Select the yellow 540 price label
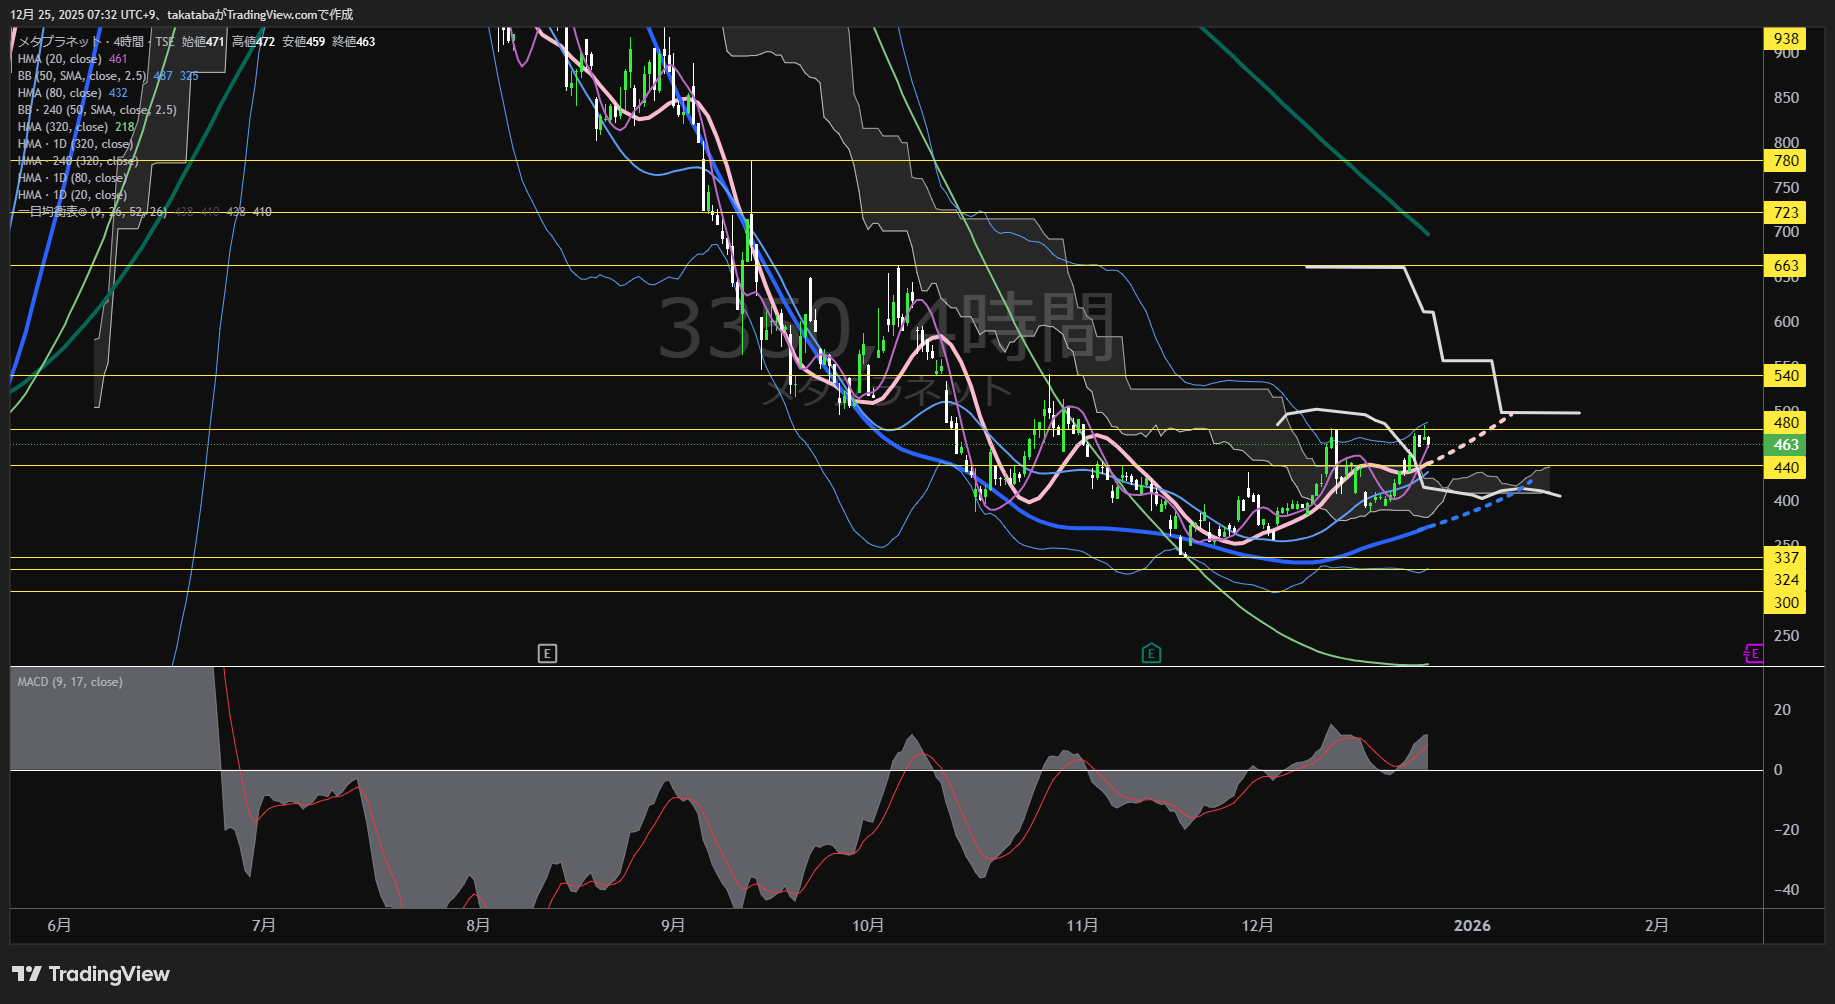This screenshot has width=1835, height=1004. click(1785, 376)
